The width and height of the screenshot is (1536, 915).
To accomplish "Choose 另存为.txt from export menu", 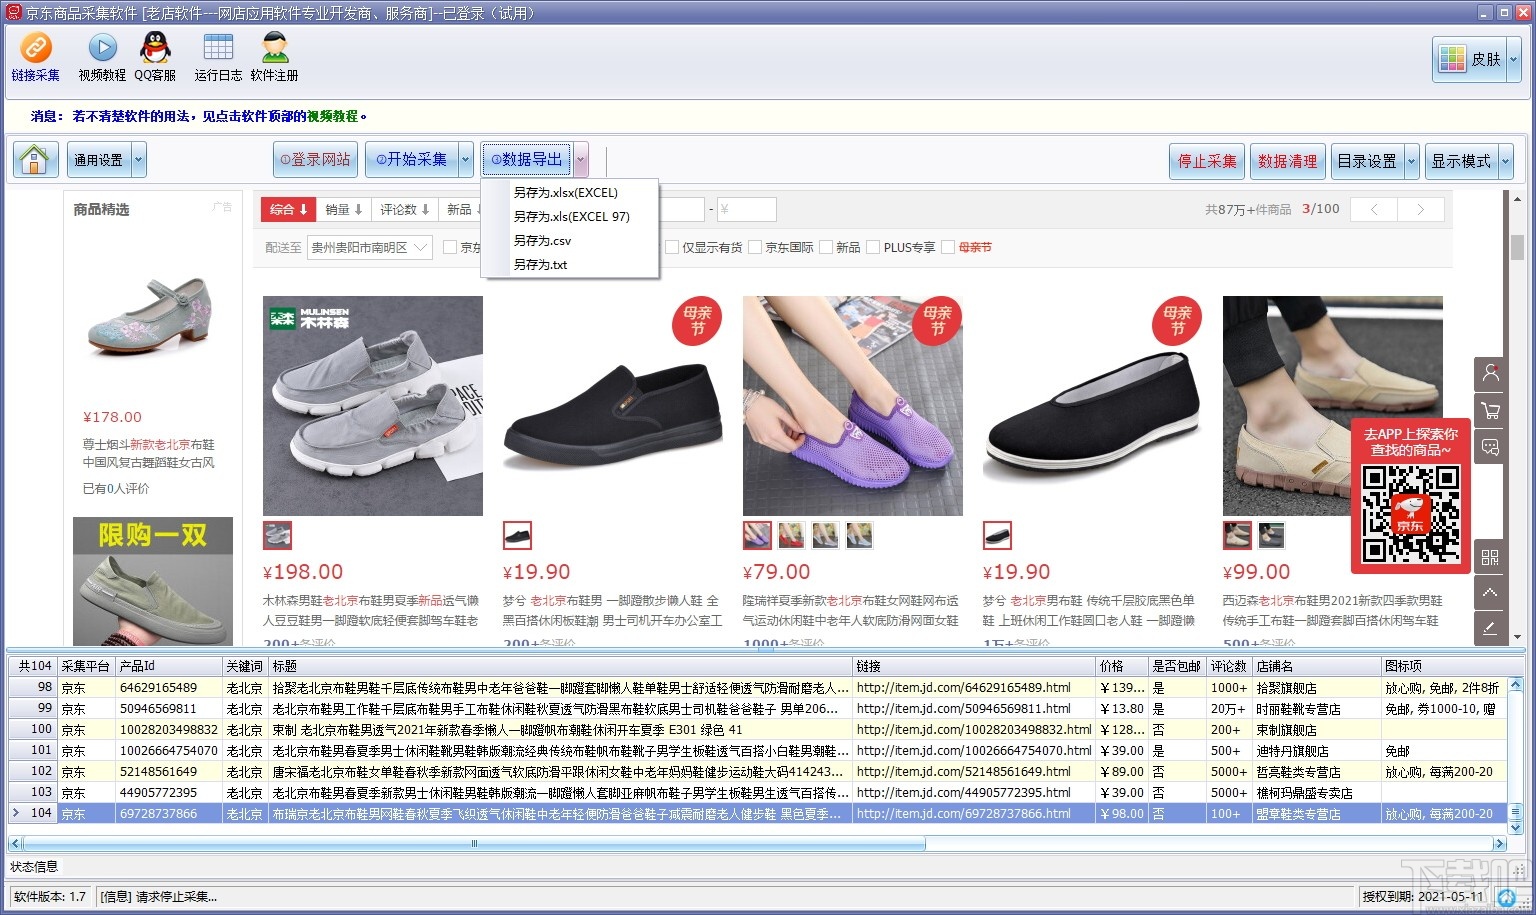I will pyautogui.click(x=570, y=265).
